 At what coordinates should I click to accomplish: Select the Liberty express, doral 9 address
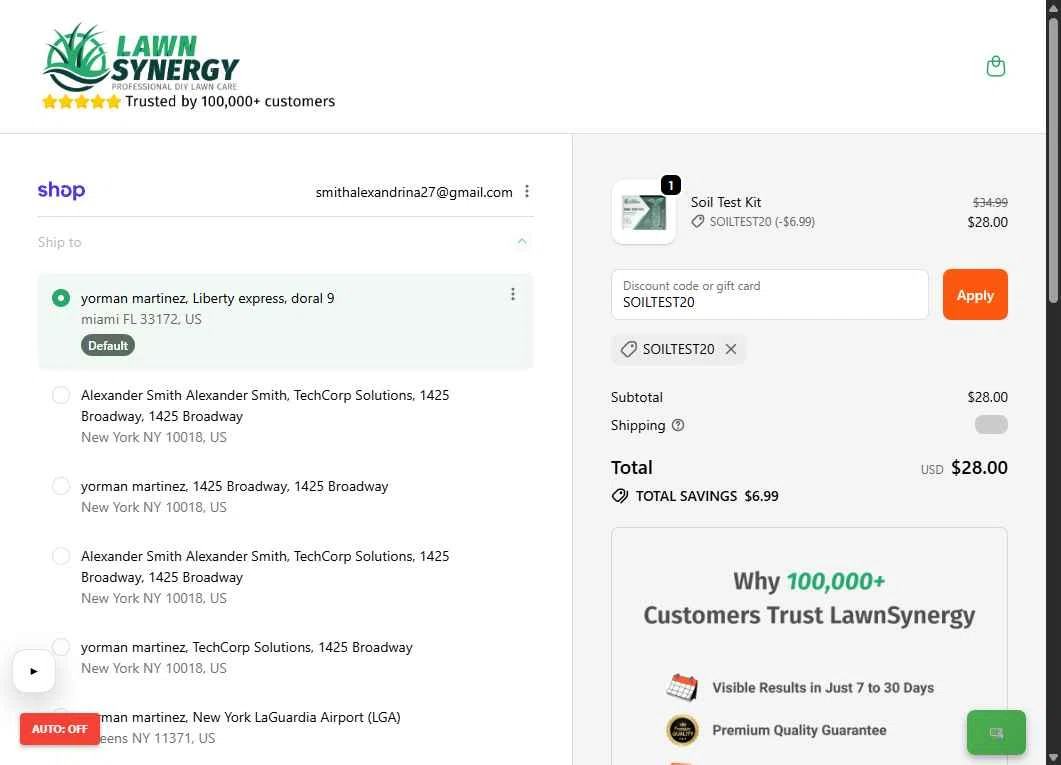(x=61, y=298)
